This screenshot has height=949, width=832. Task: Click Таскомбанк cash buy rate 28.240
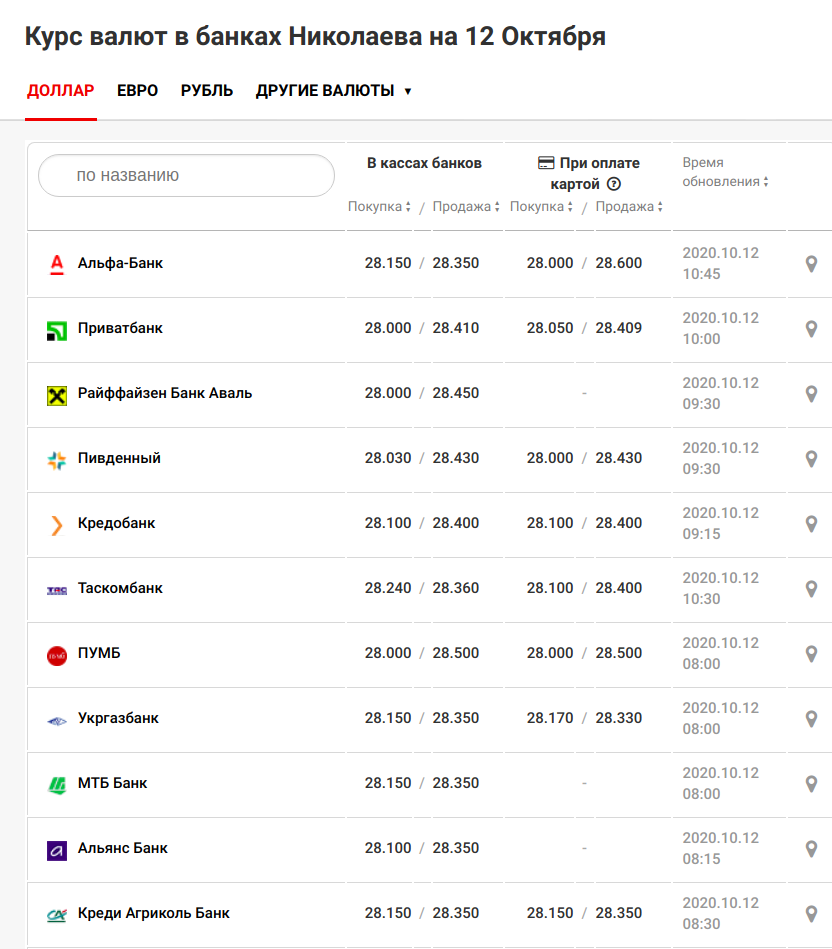tap(388, 588)
